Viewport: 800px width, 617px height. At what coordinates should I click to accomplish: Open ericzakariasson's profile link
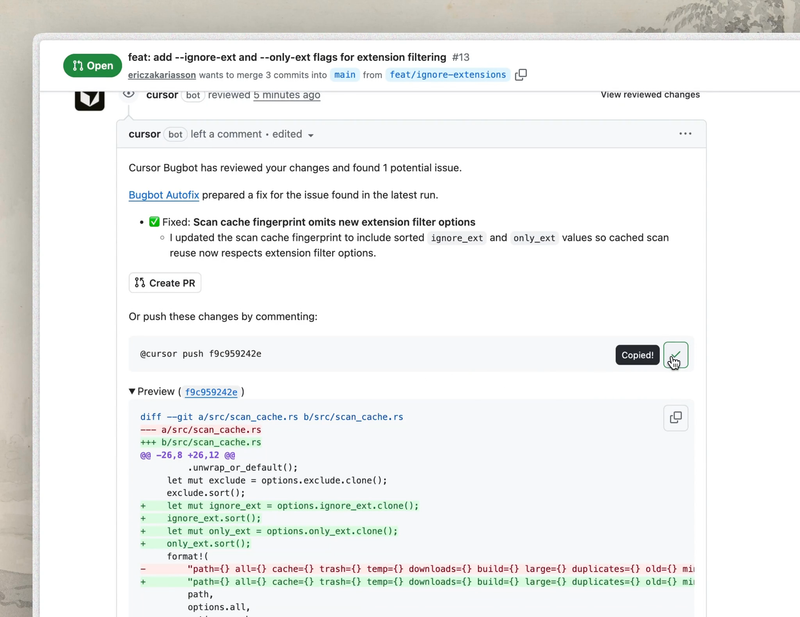pyautogui.click(x=162, y=75)
